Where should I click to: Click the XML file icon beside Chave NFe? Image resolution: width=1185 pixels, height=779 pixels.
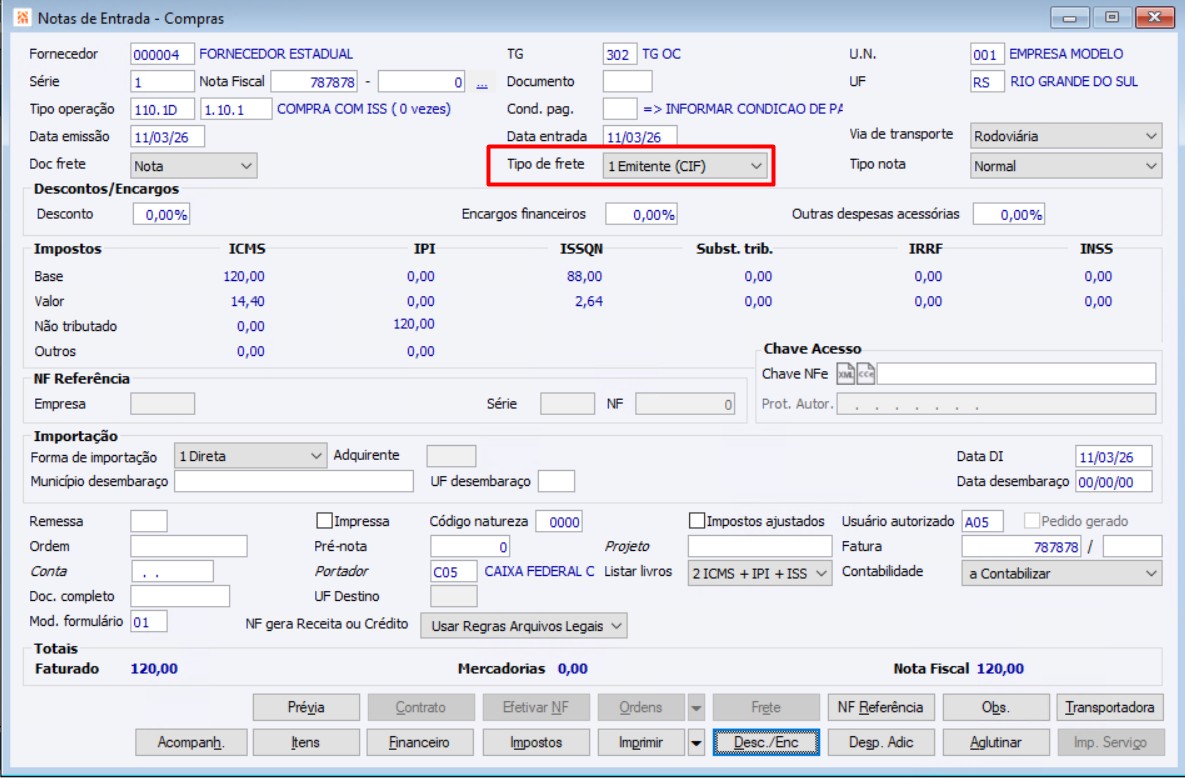pos(846,374)
